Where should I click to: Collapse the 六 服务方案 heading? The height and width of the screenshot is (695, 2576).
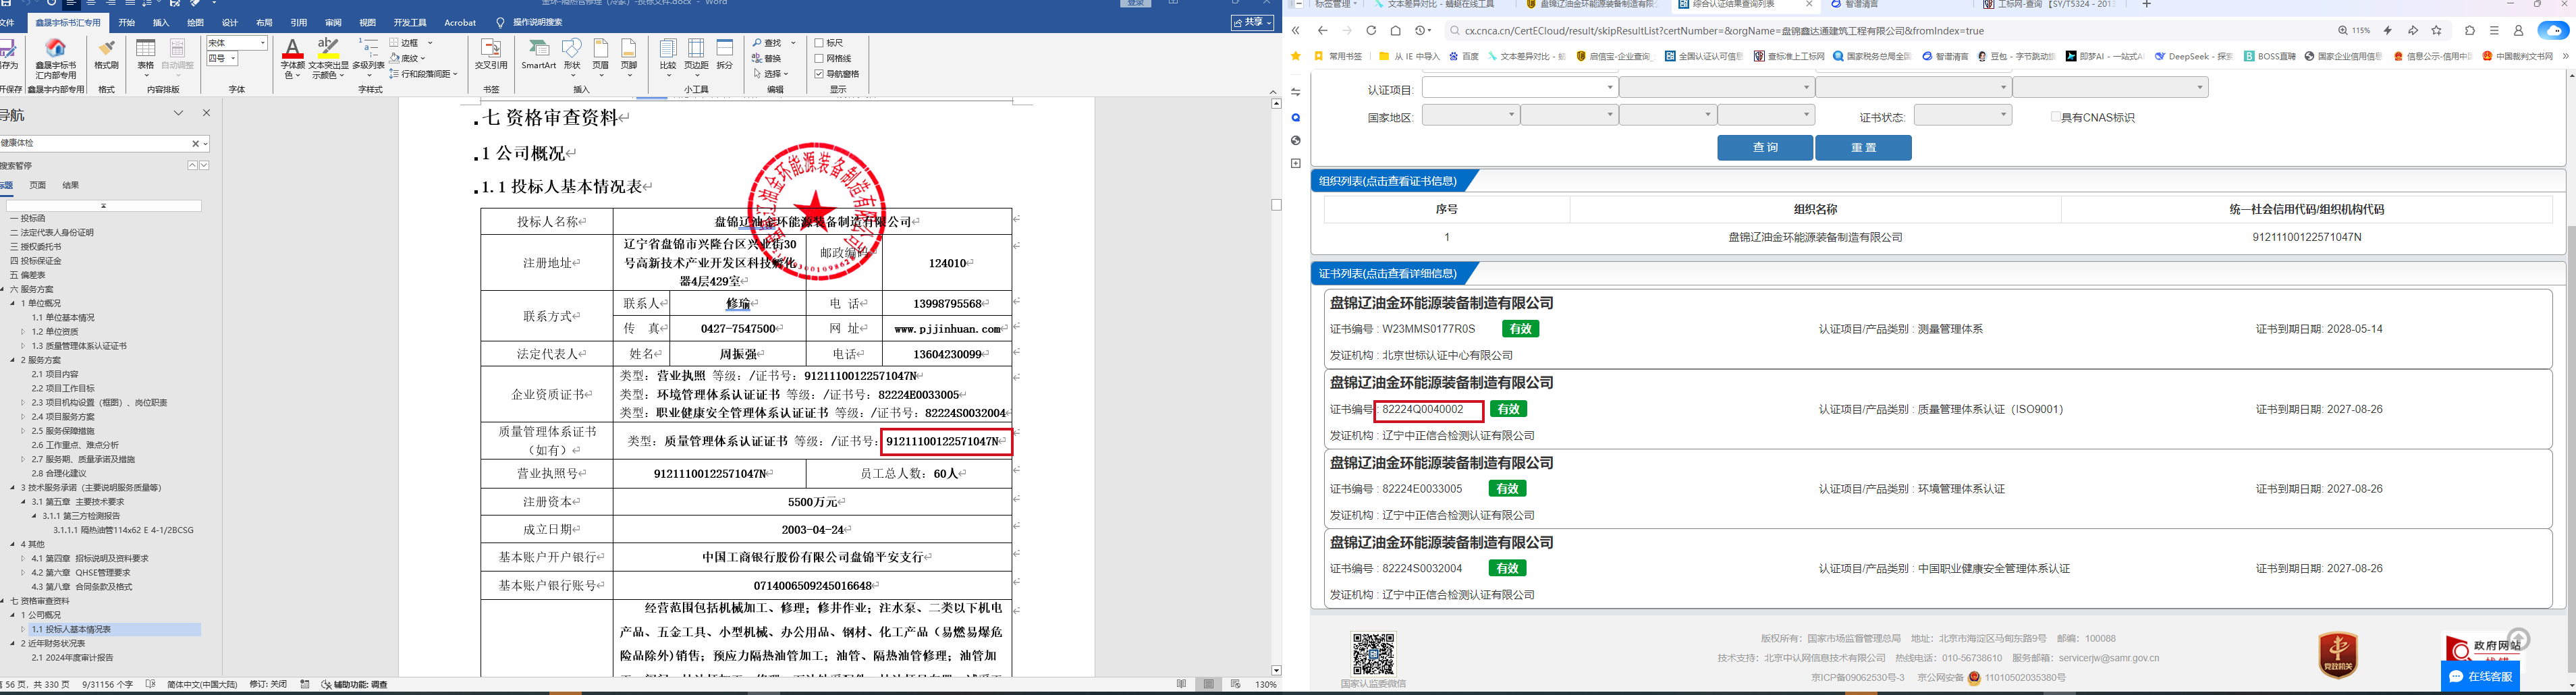(3, 289)
